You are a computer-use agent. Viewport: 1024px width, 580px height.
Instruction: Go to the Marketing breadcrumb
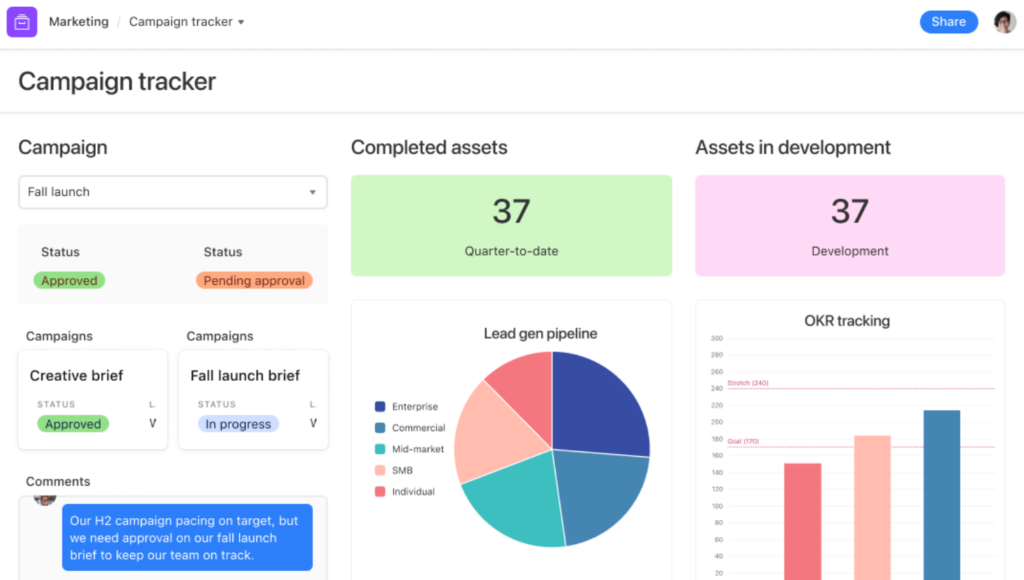tap(79, 22)
